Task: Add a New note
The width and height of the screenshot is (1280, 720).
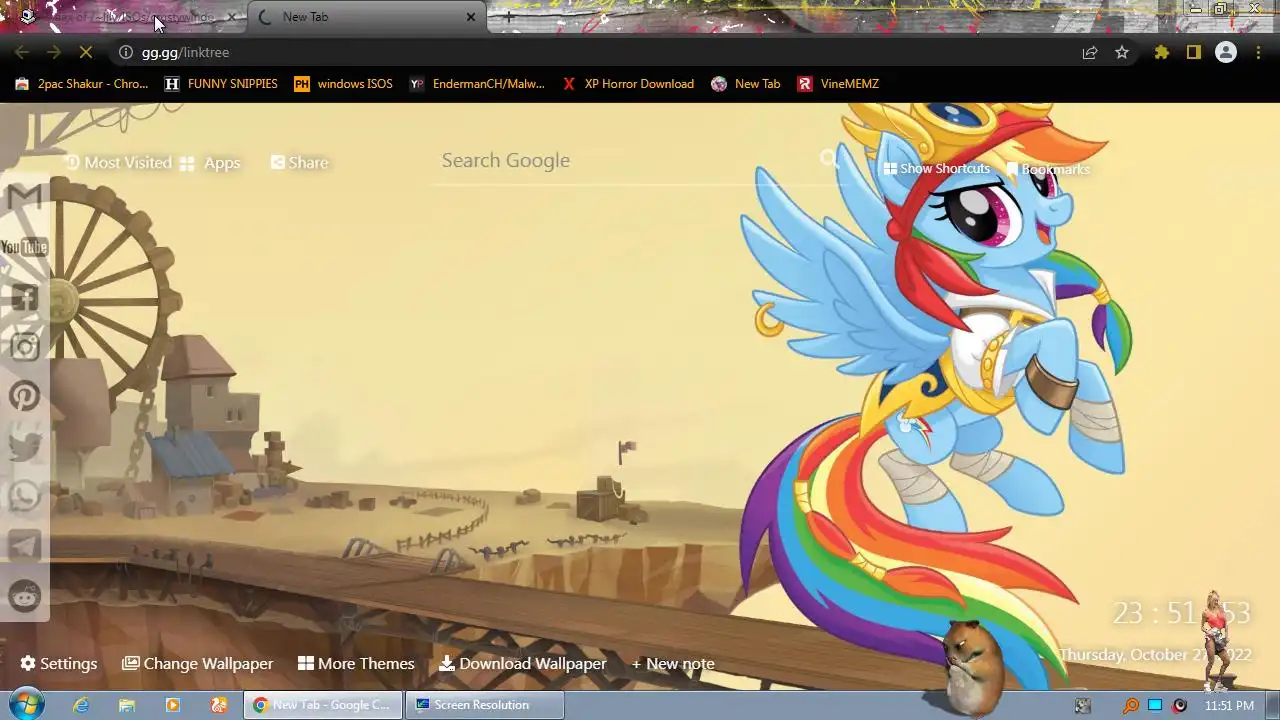Action: pyautogui.click(x=673, y=664)
